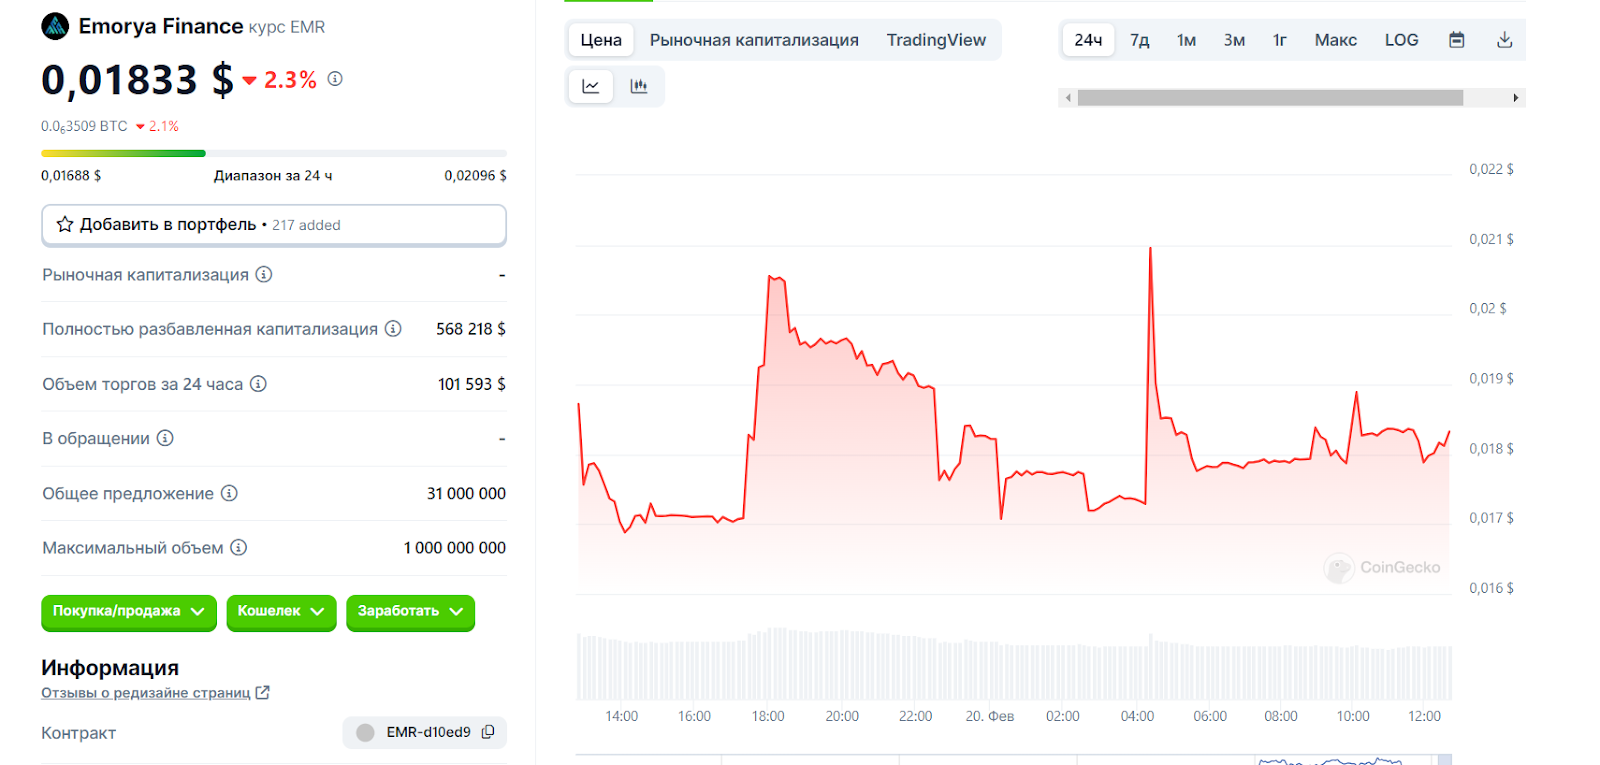Open Отзывы о редизайне страниц link
This screenshot has height=765, width=1600.
146,692
